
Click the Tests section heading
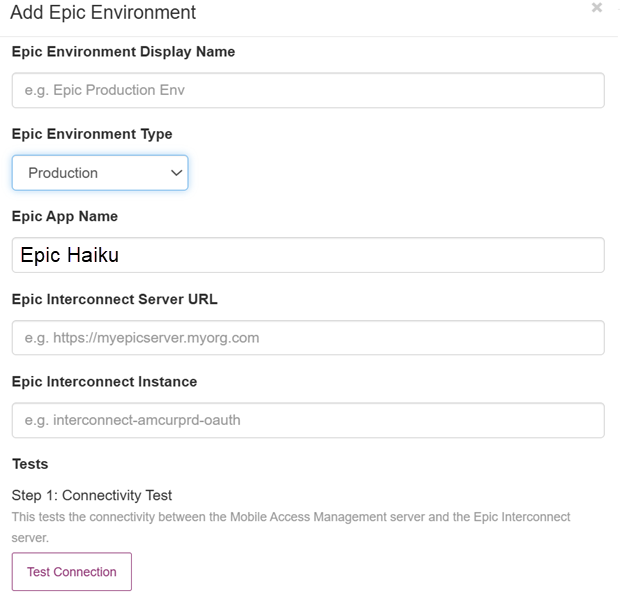[30, 464]
